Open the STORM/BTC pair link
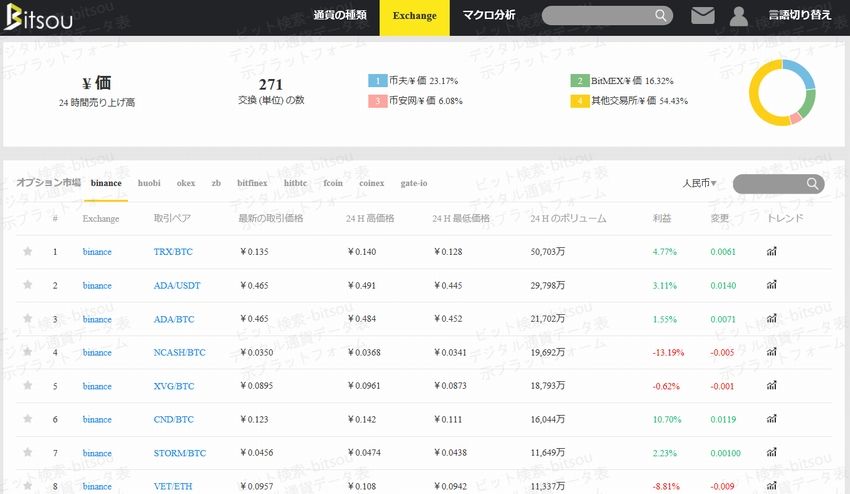850x494 pixels. pos(179,453)
